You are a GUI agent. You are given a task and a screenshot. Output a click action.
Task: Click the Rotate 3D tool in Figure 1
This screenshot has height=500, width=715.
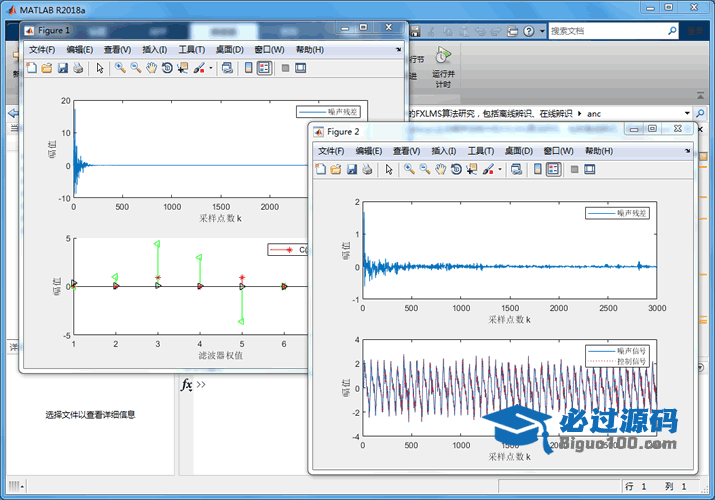tap(167, 68)
